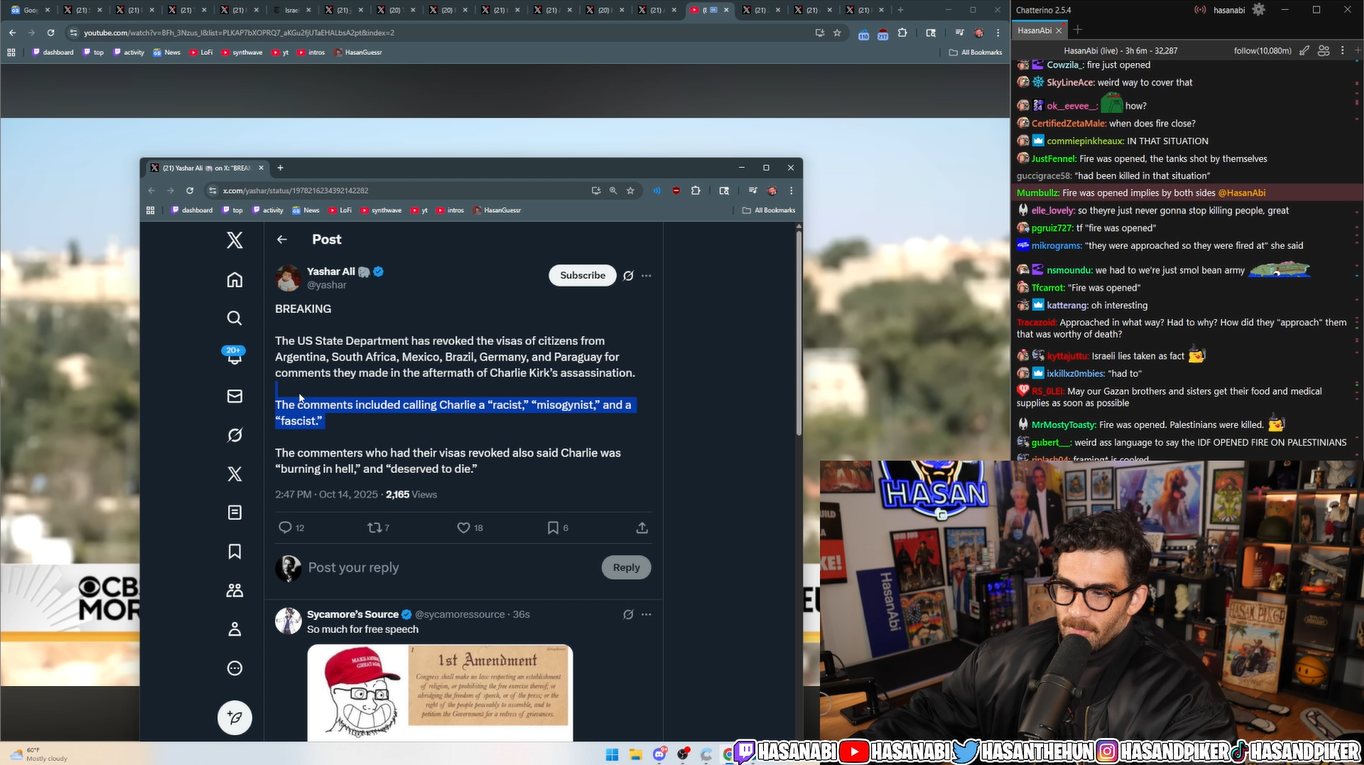
Task: Reload the YouTube page in outer browser
Action: pyautogui.click(x=51, y=32)
